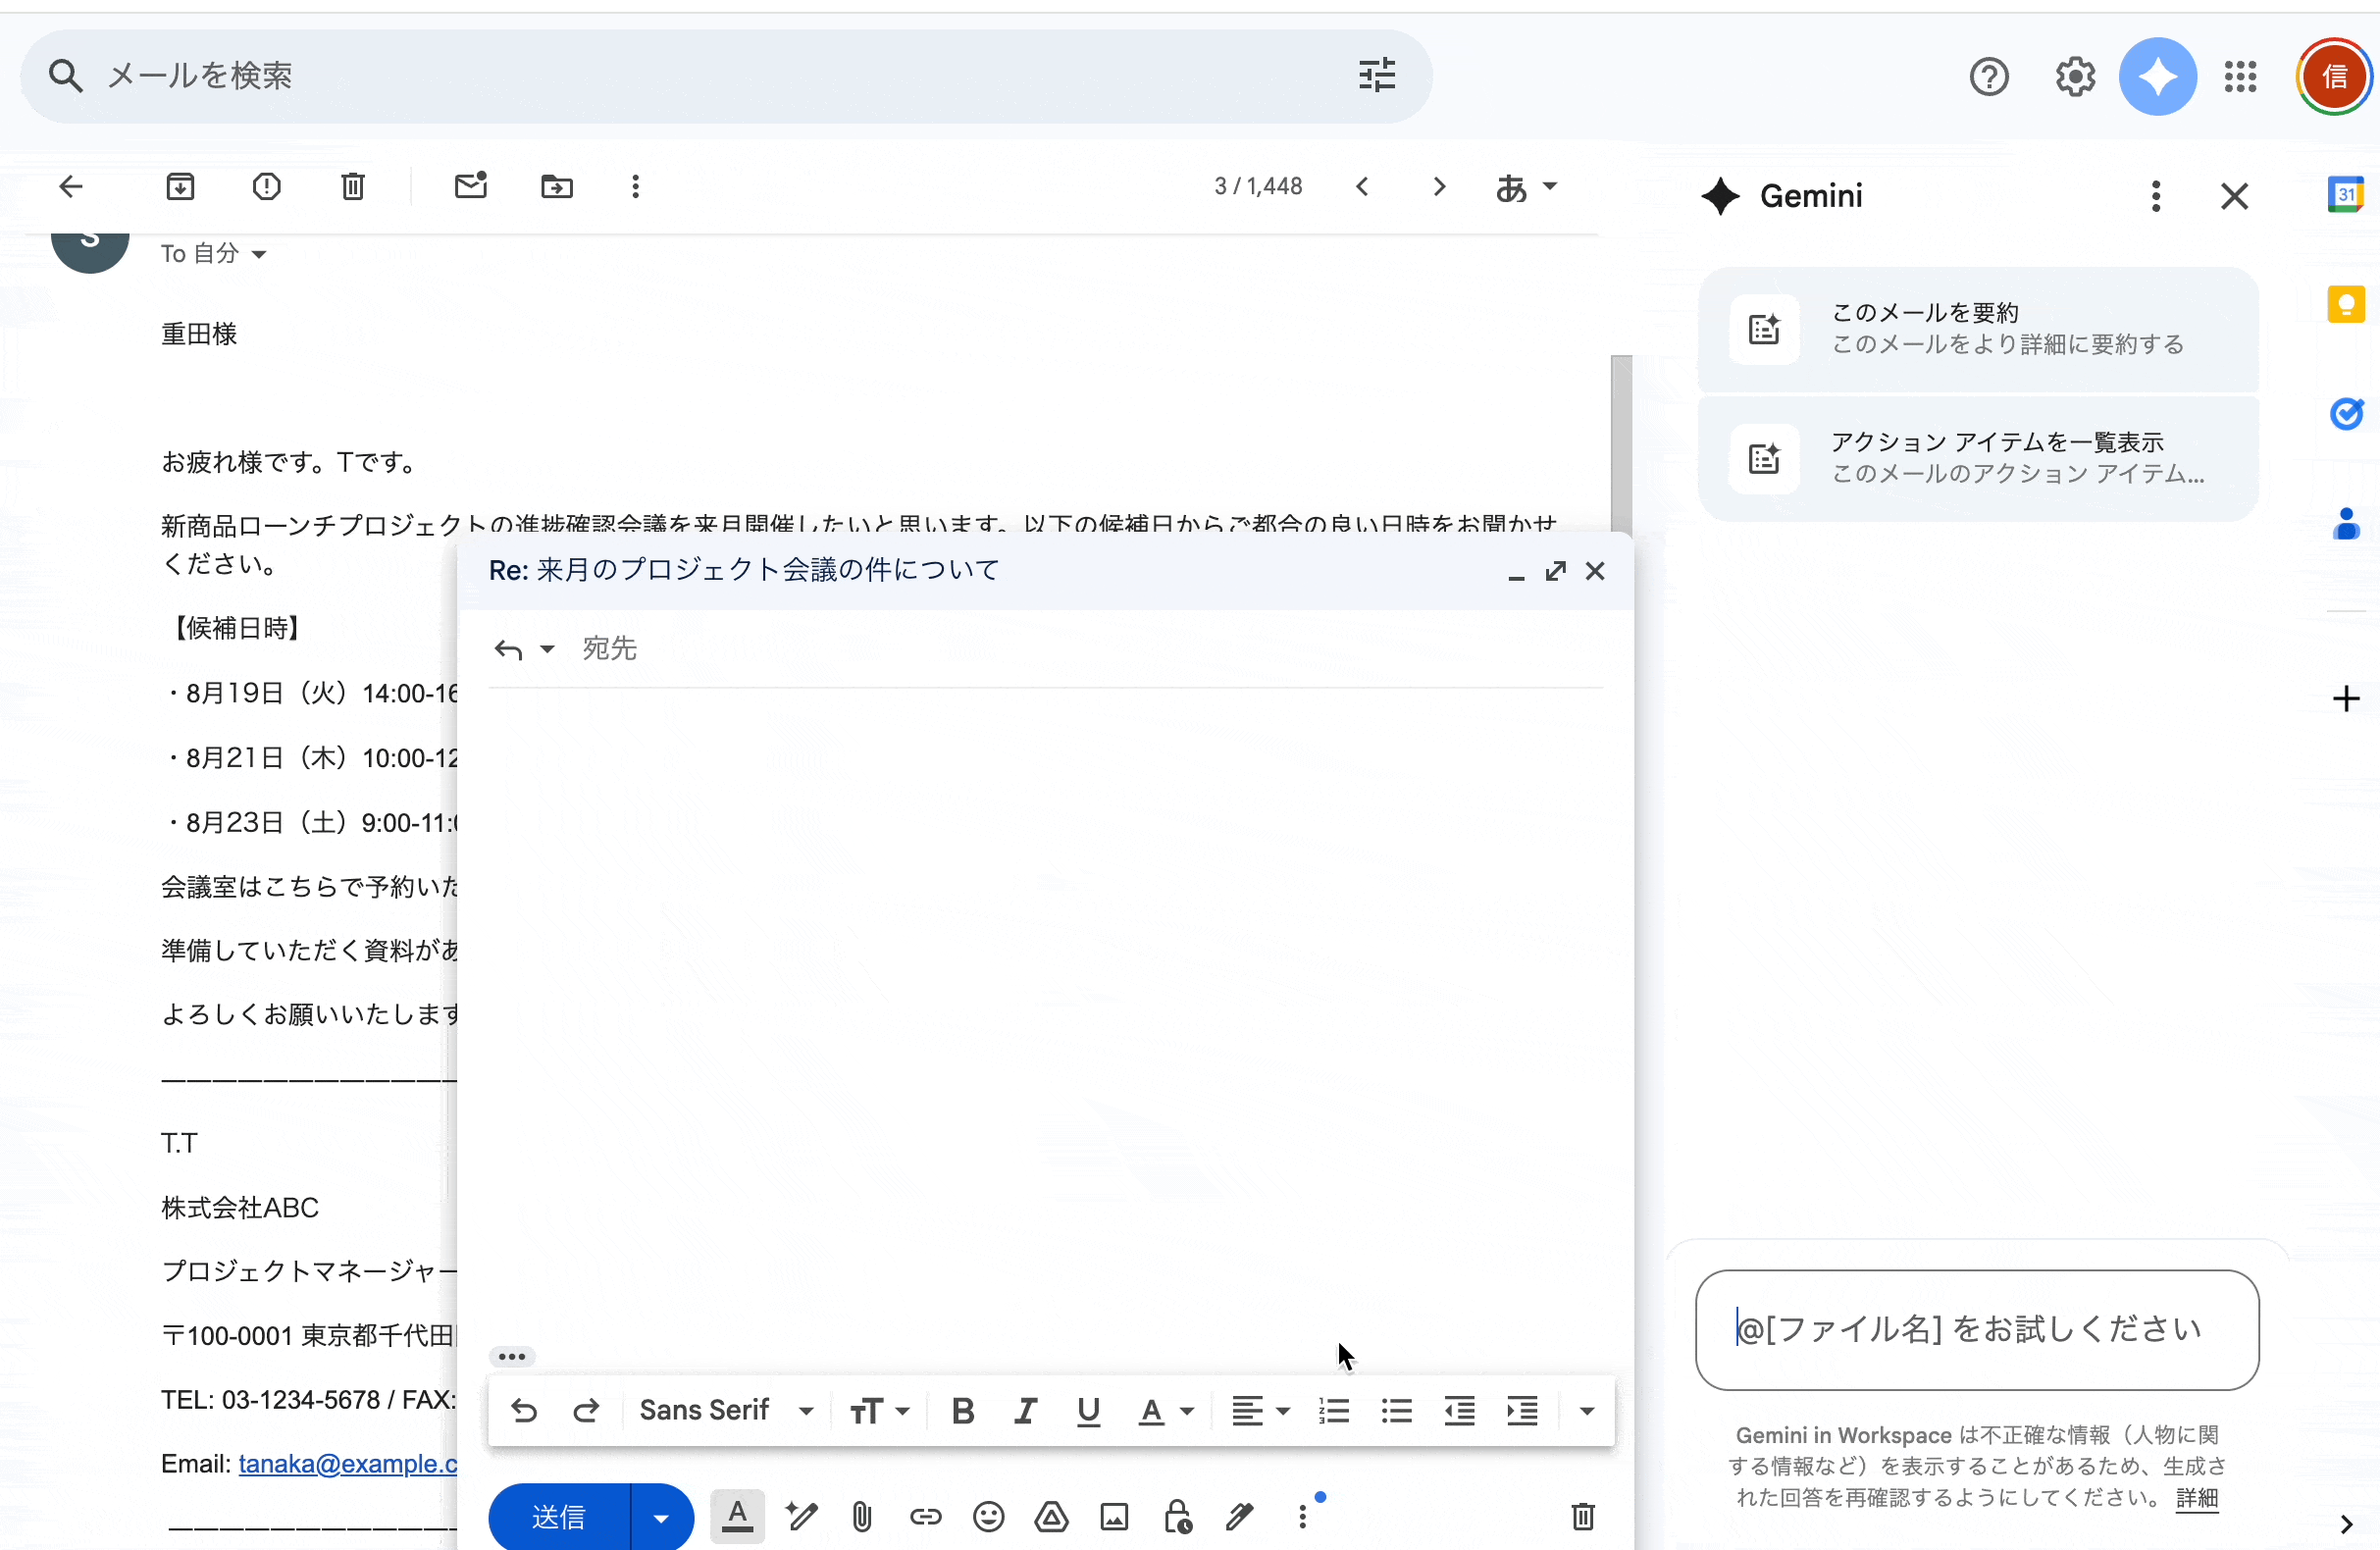Toggle formatting options button
The width and height of the screenshot is (2380, 1550).
(737, 1517)
